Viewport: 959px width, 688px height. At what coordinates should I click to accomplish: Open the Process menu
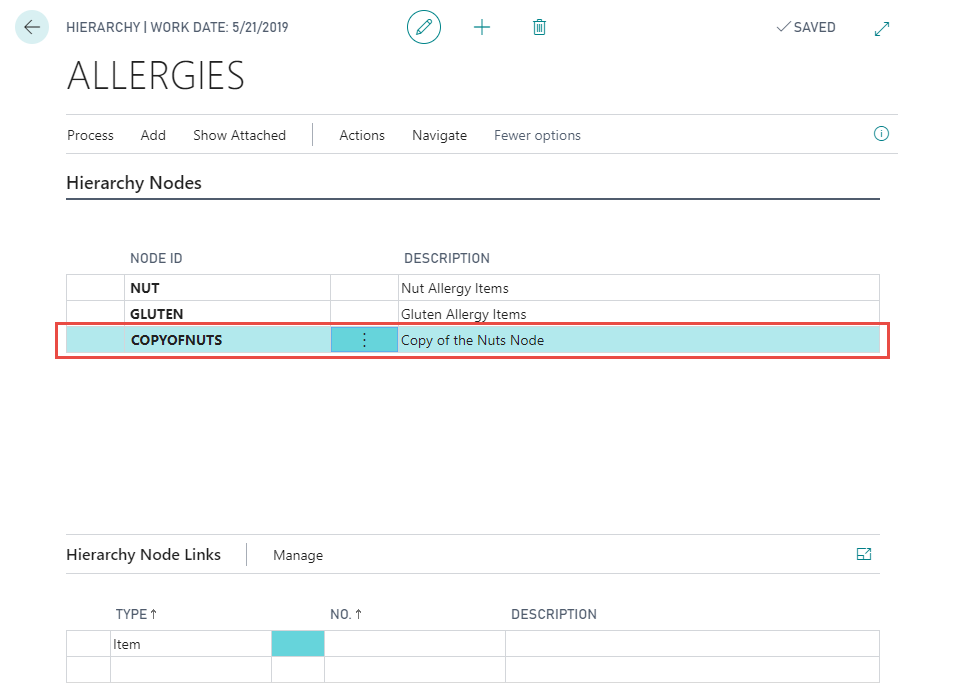(90, 135)
